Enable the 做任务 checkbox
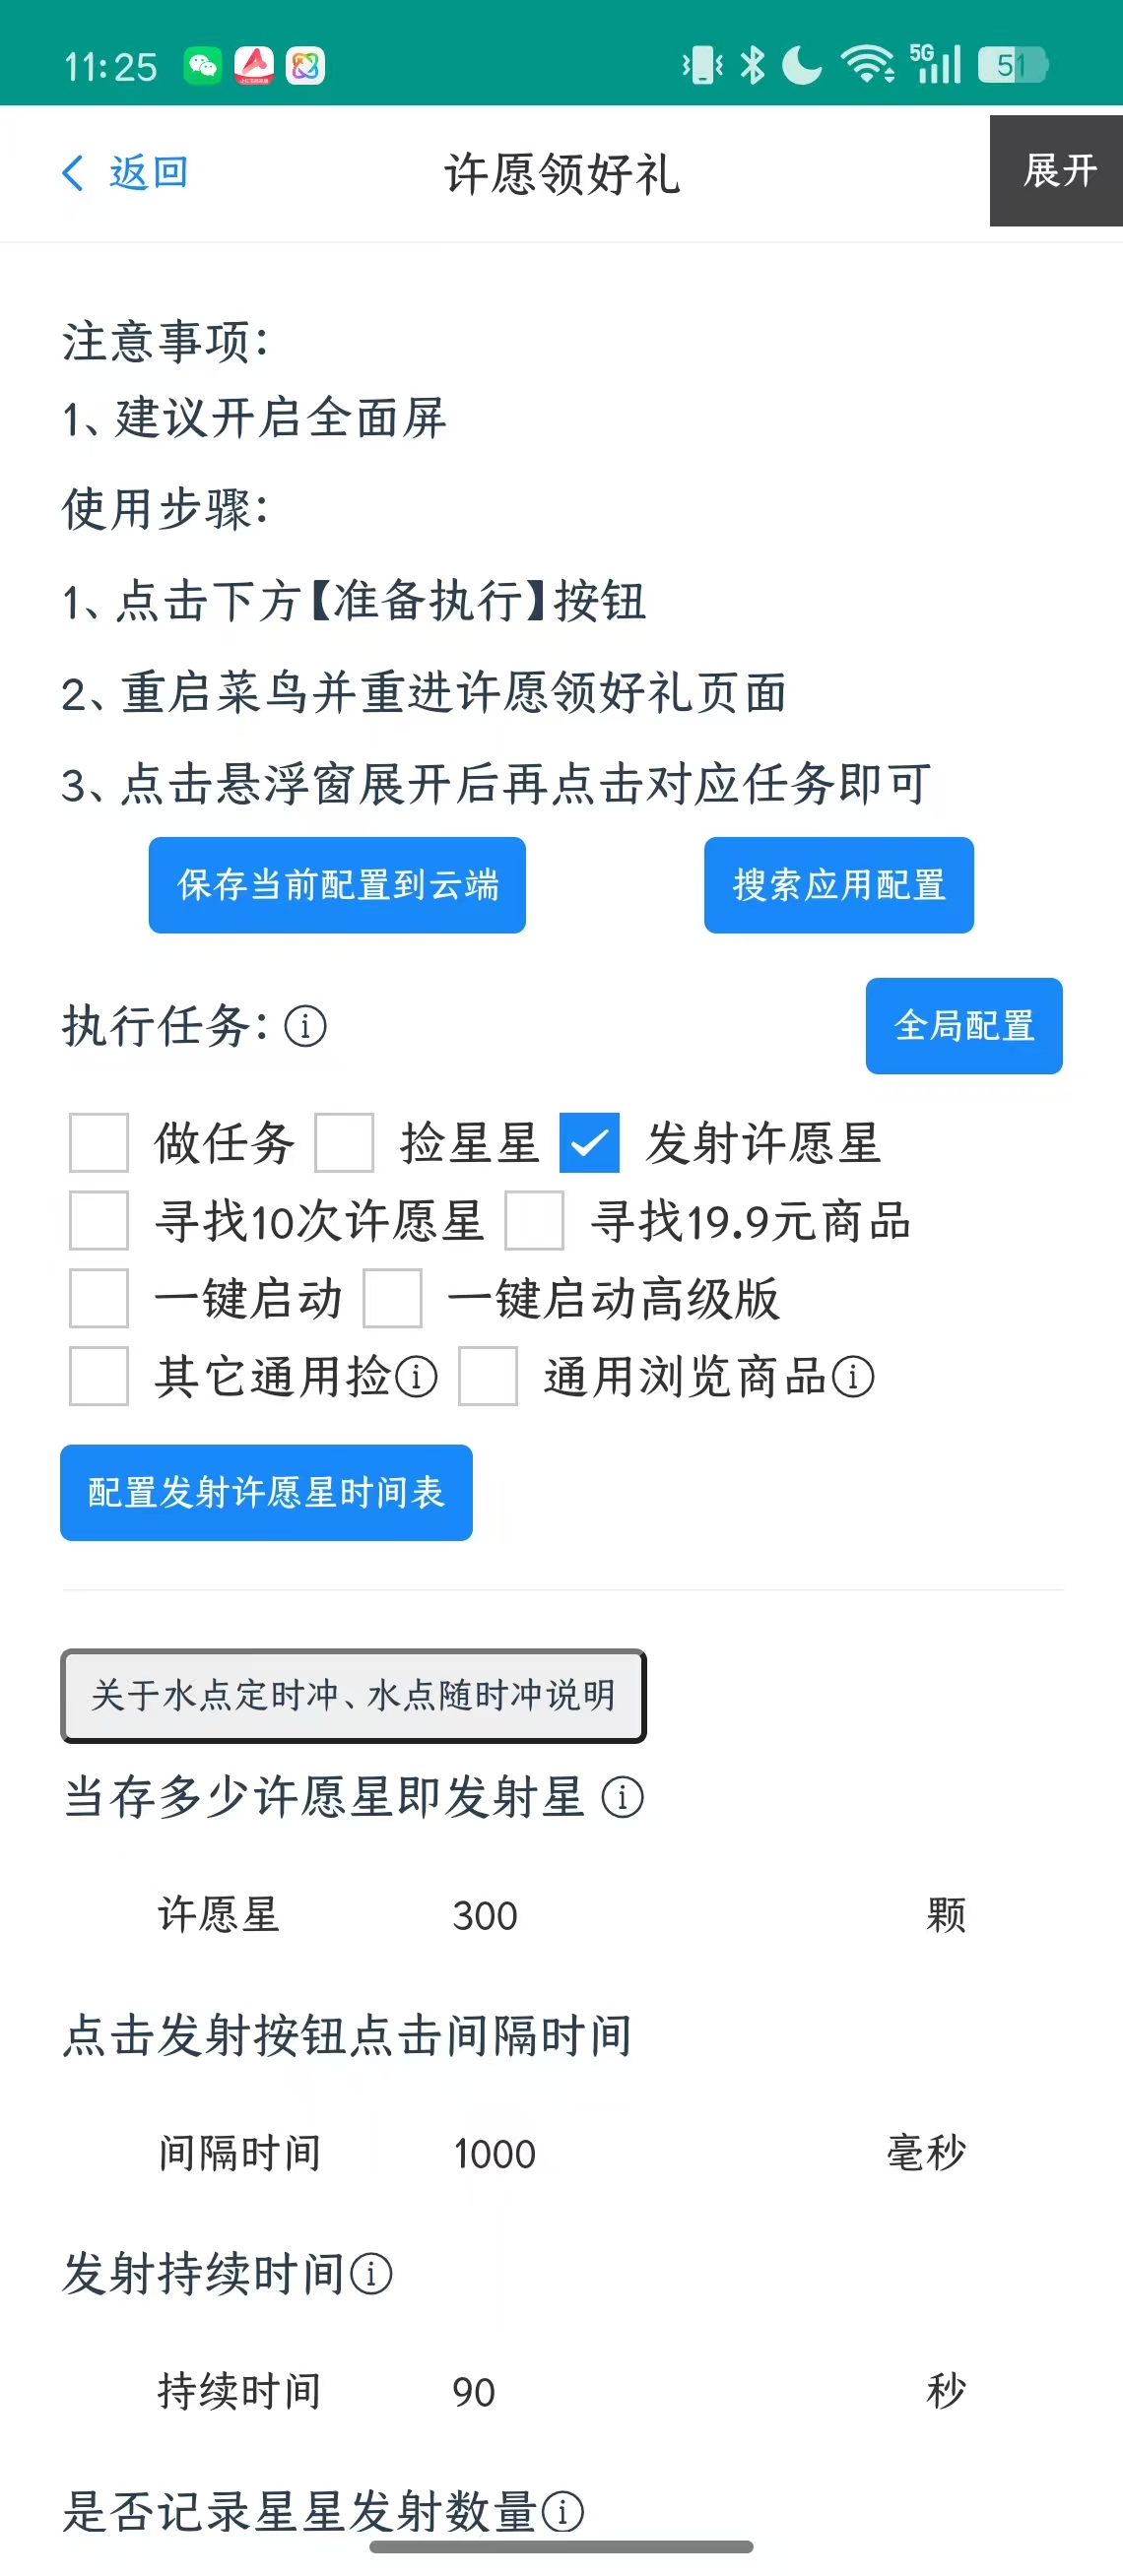The width and height of the screenshot is (1123, 2576). coord(98,1143)
